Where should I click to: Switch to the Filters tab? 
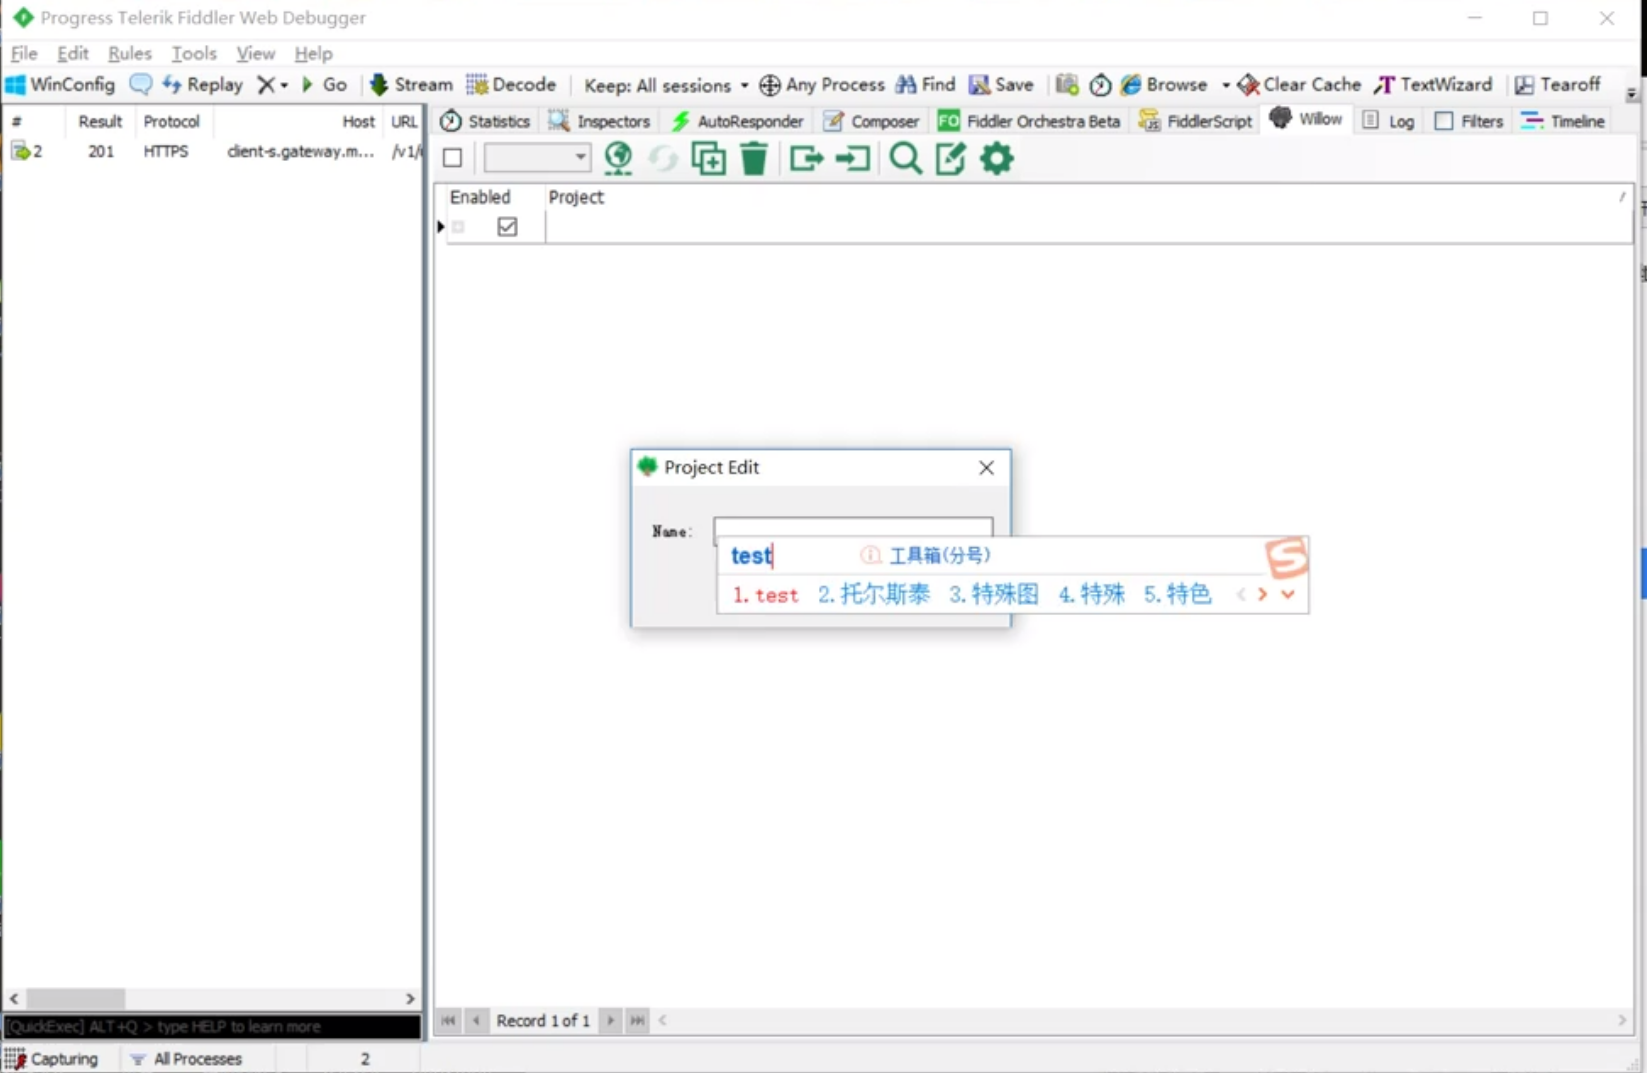1469,121
